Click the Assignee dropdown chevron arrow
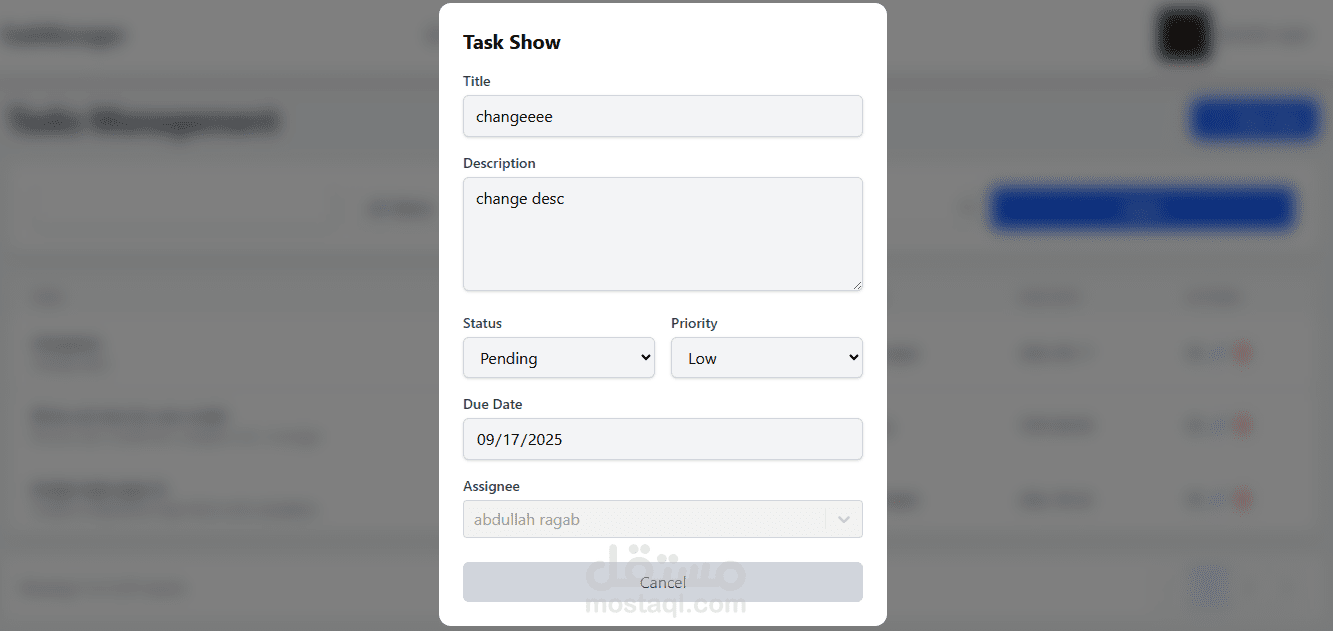This screenshot has height=631, width=1333. tap(843, 519)
